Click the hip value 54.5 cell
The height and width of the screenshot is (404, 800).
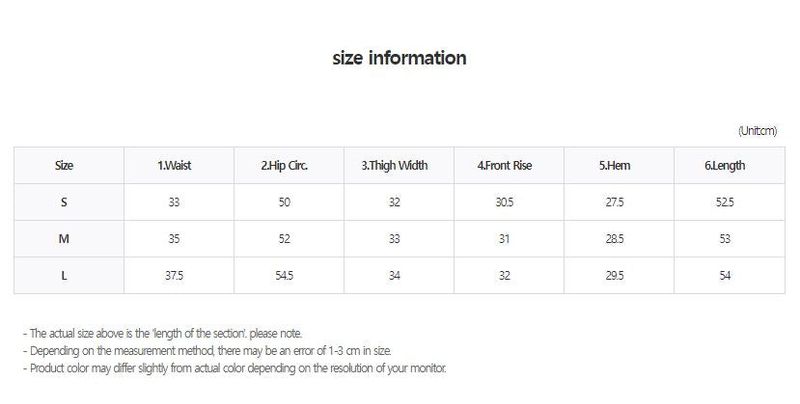point(289,275)
